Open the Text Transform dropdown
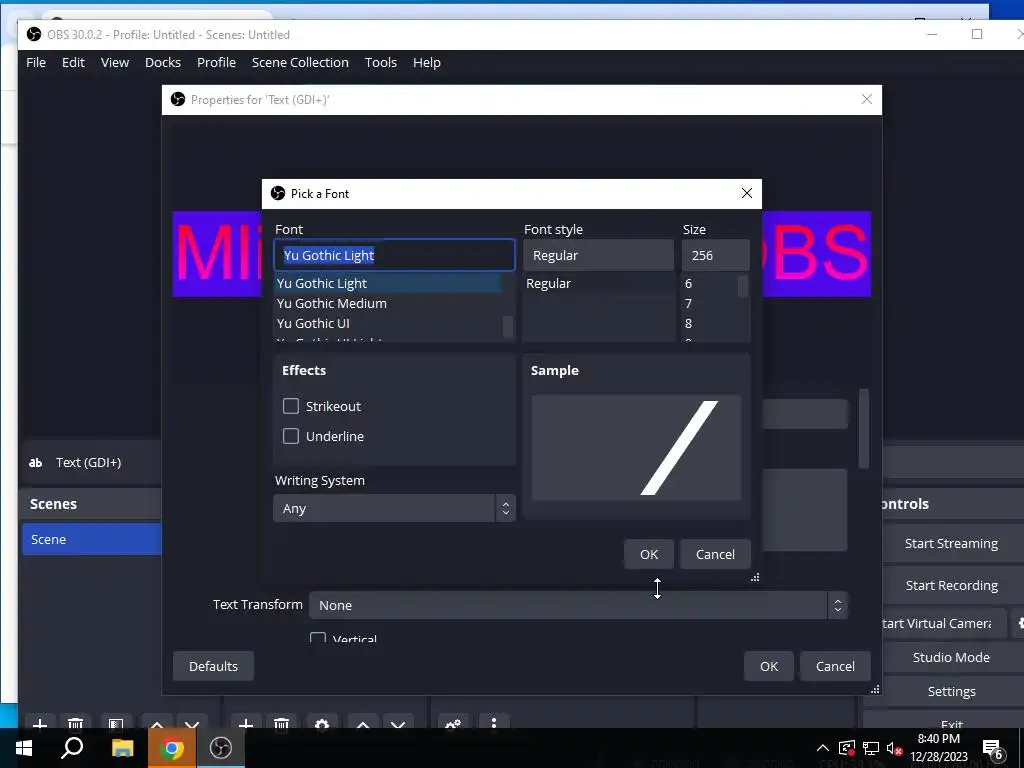 click(579, 605)
